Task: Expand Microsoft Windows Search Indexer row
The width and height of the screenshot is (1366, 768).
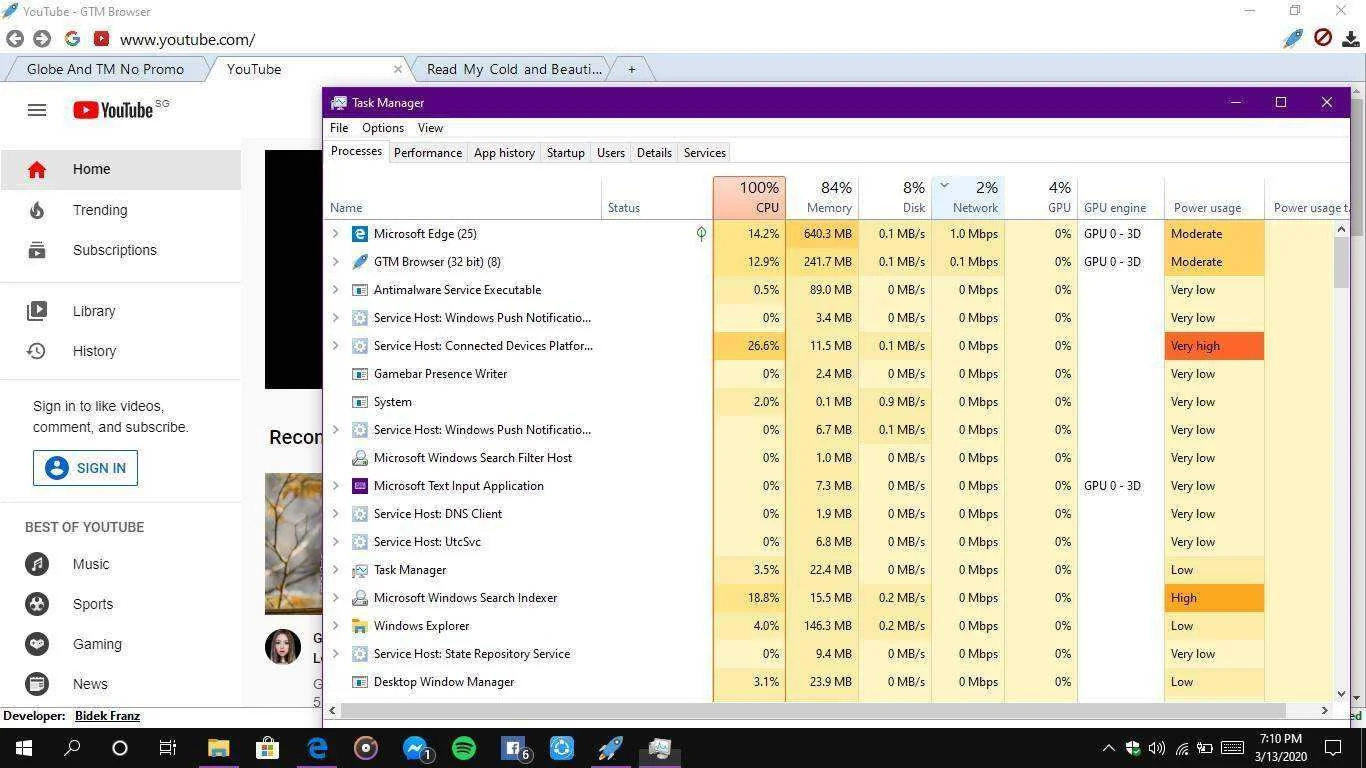Action: pyautogui.click(x=336, y=598)
